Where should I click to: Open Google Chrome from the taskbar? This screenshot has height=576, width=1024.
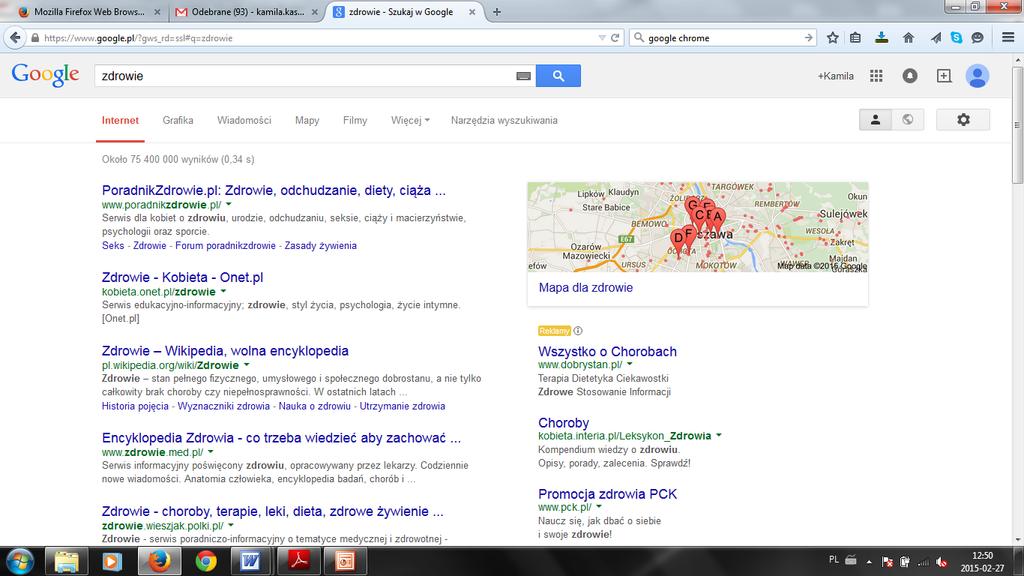206,562
